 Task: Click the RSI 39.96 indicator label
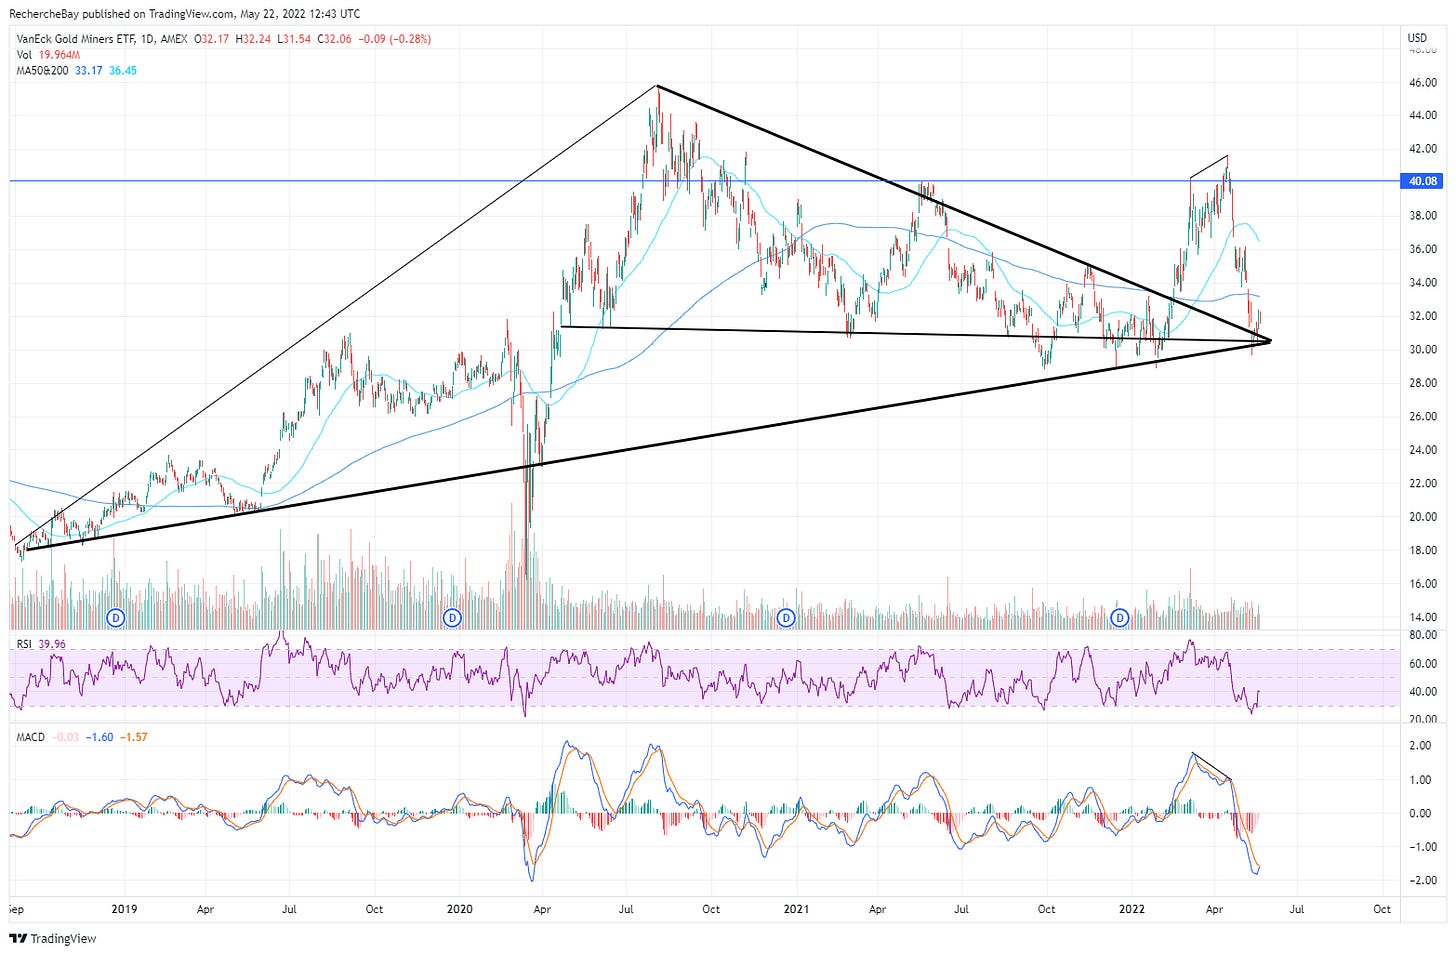click(41, 644)
